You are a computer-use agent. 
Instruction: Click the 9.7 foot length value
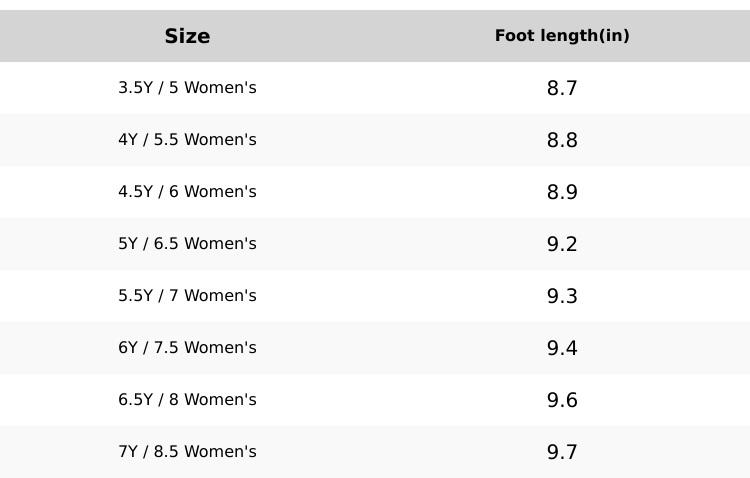(x=562, y=452)
